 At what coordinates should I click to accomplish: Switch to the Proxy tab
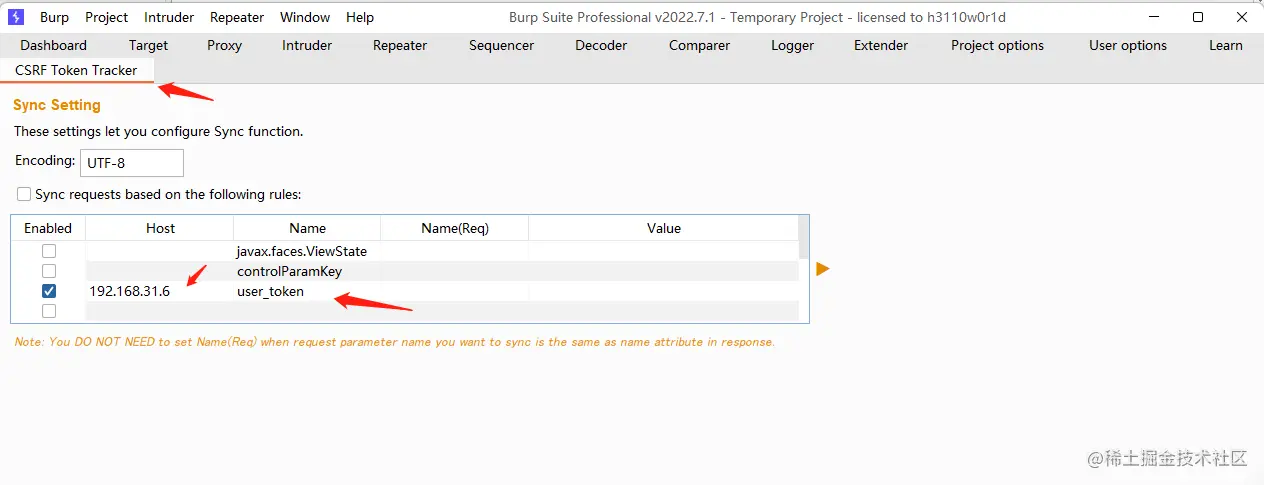(x=225, y=45)
